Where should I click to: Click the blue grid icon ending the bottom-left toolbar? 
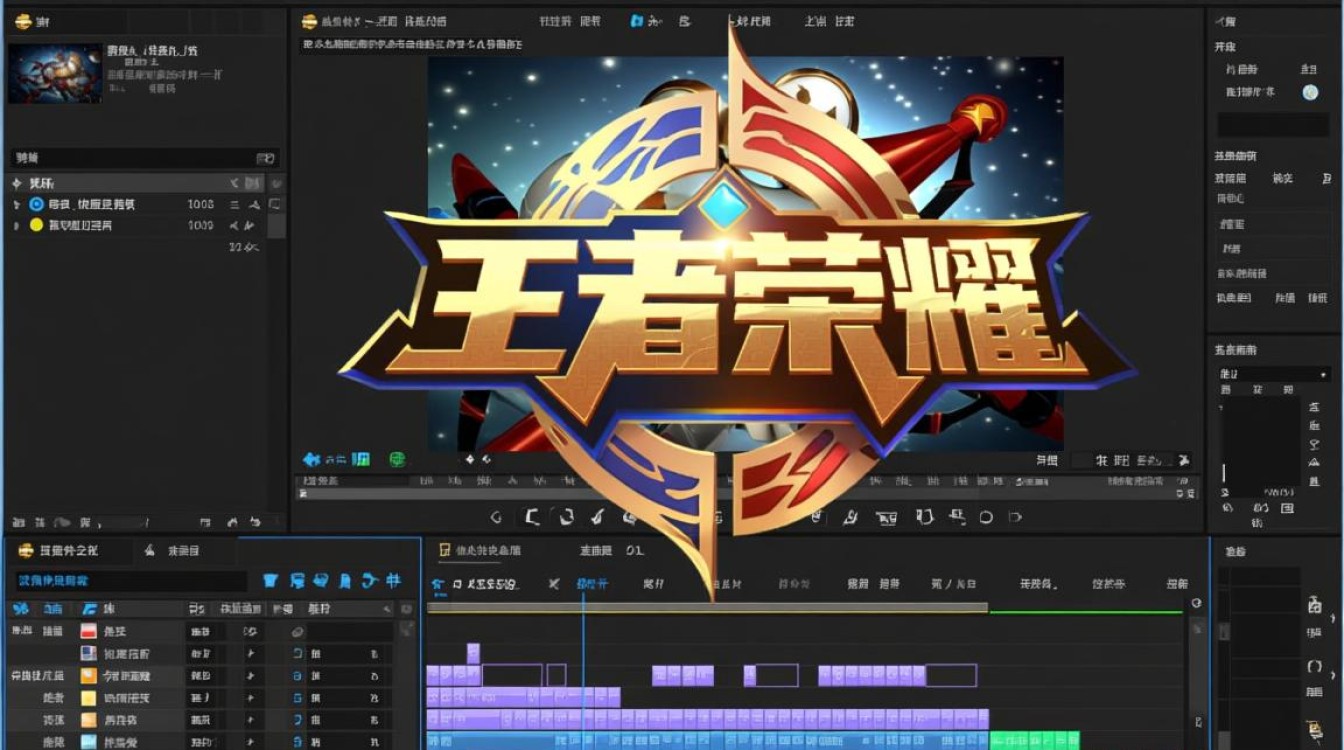coord(393,581)
